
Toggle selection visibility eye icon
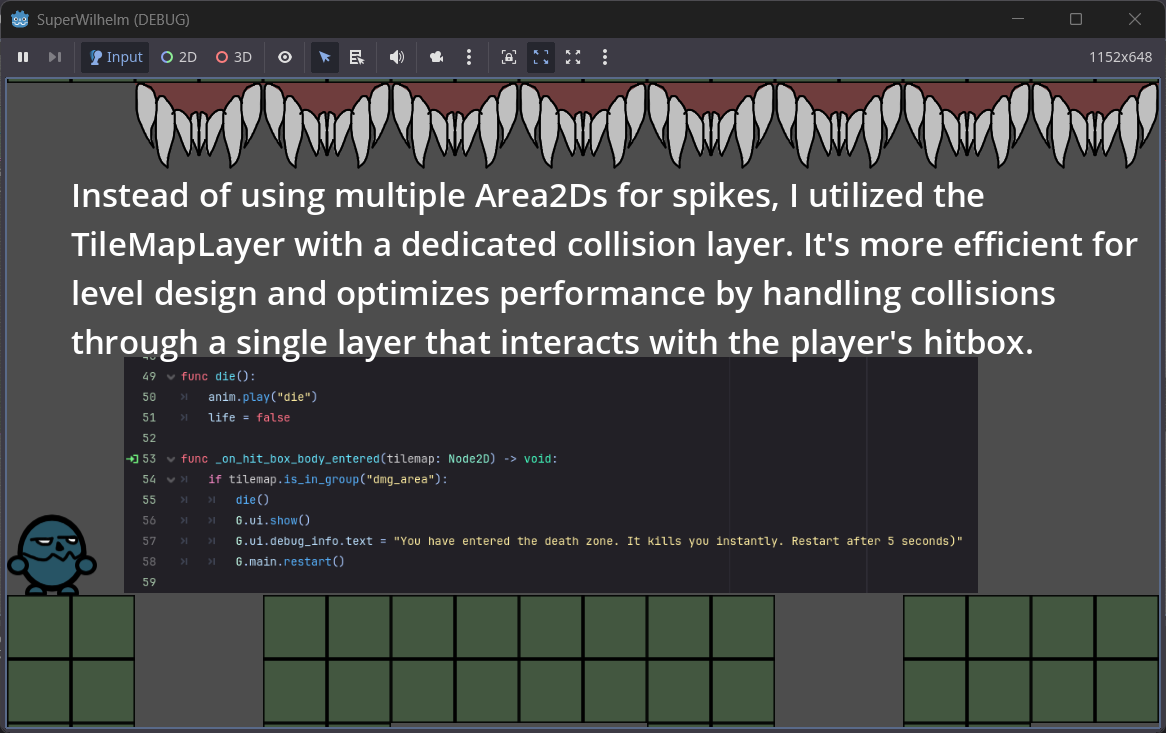[285, 57]
